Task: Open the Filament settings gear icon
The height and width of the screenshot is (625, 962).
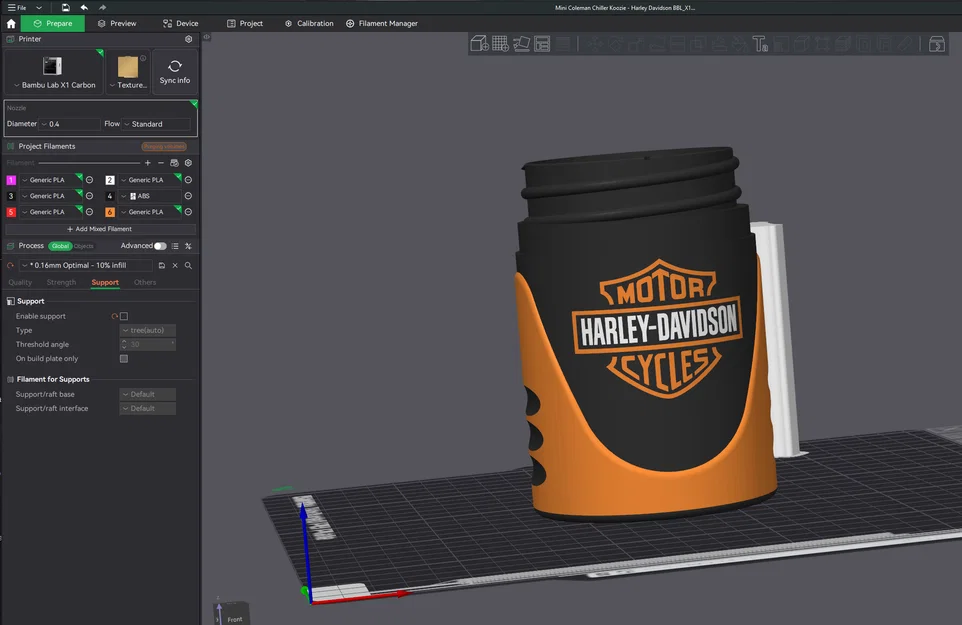Action: pyautogui.click(x=188, y=163)
